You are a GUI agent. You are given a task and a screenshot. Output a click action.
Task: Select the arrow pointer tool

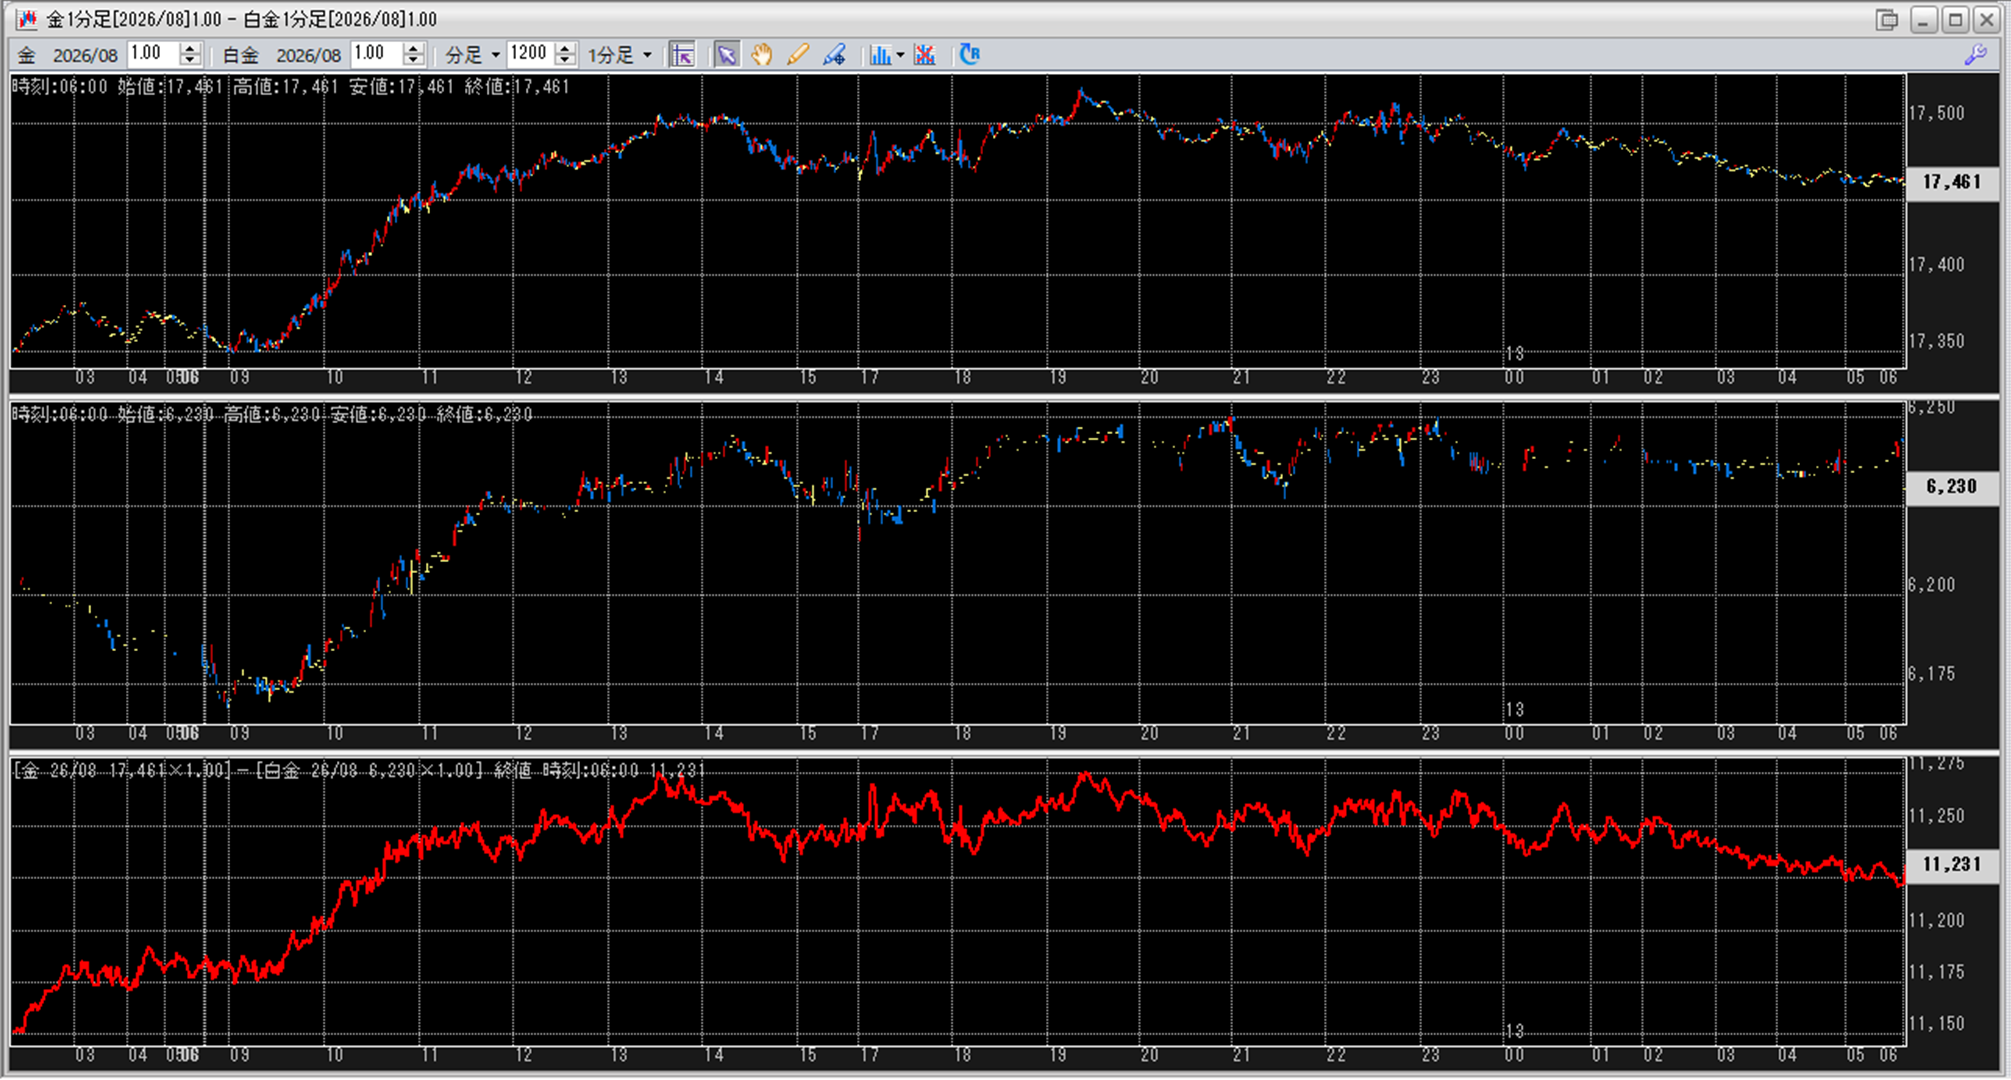pos(726,55)
